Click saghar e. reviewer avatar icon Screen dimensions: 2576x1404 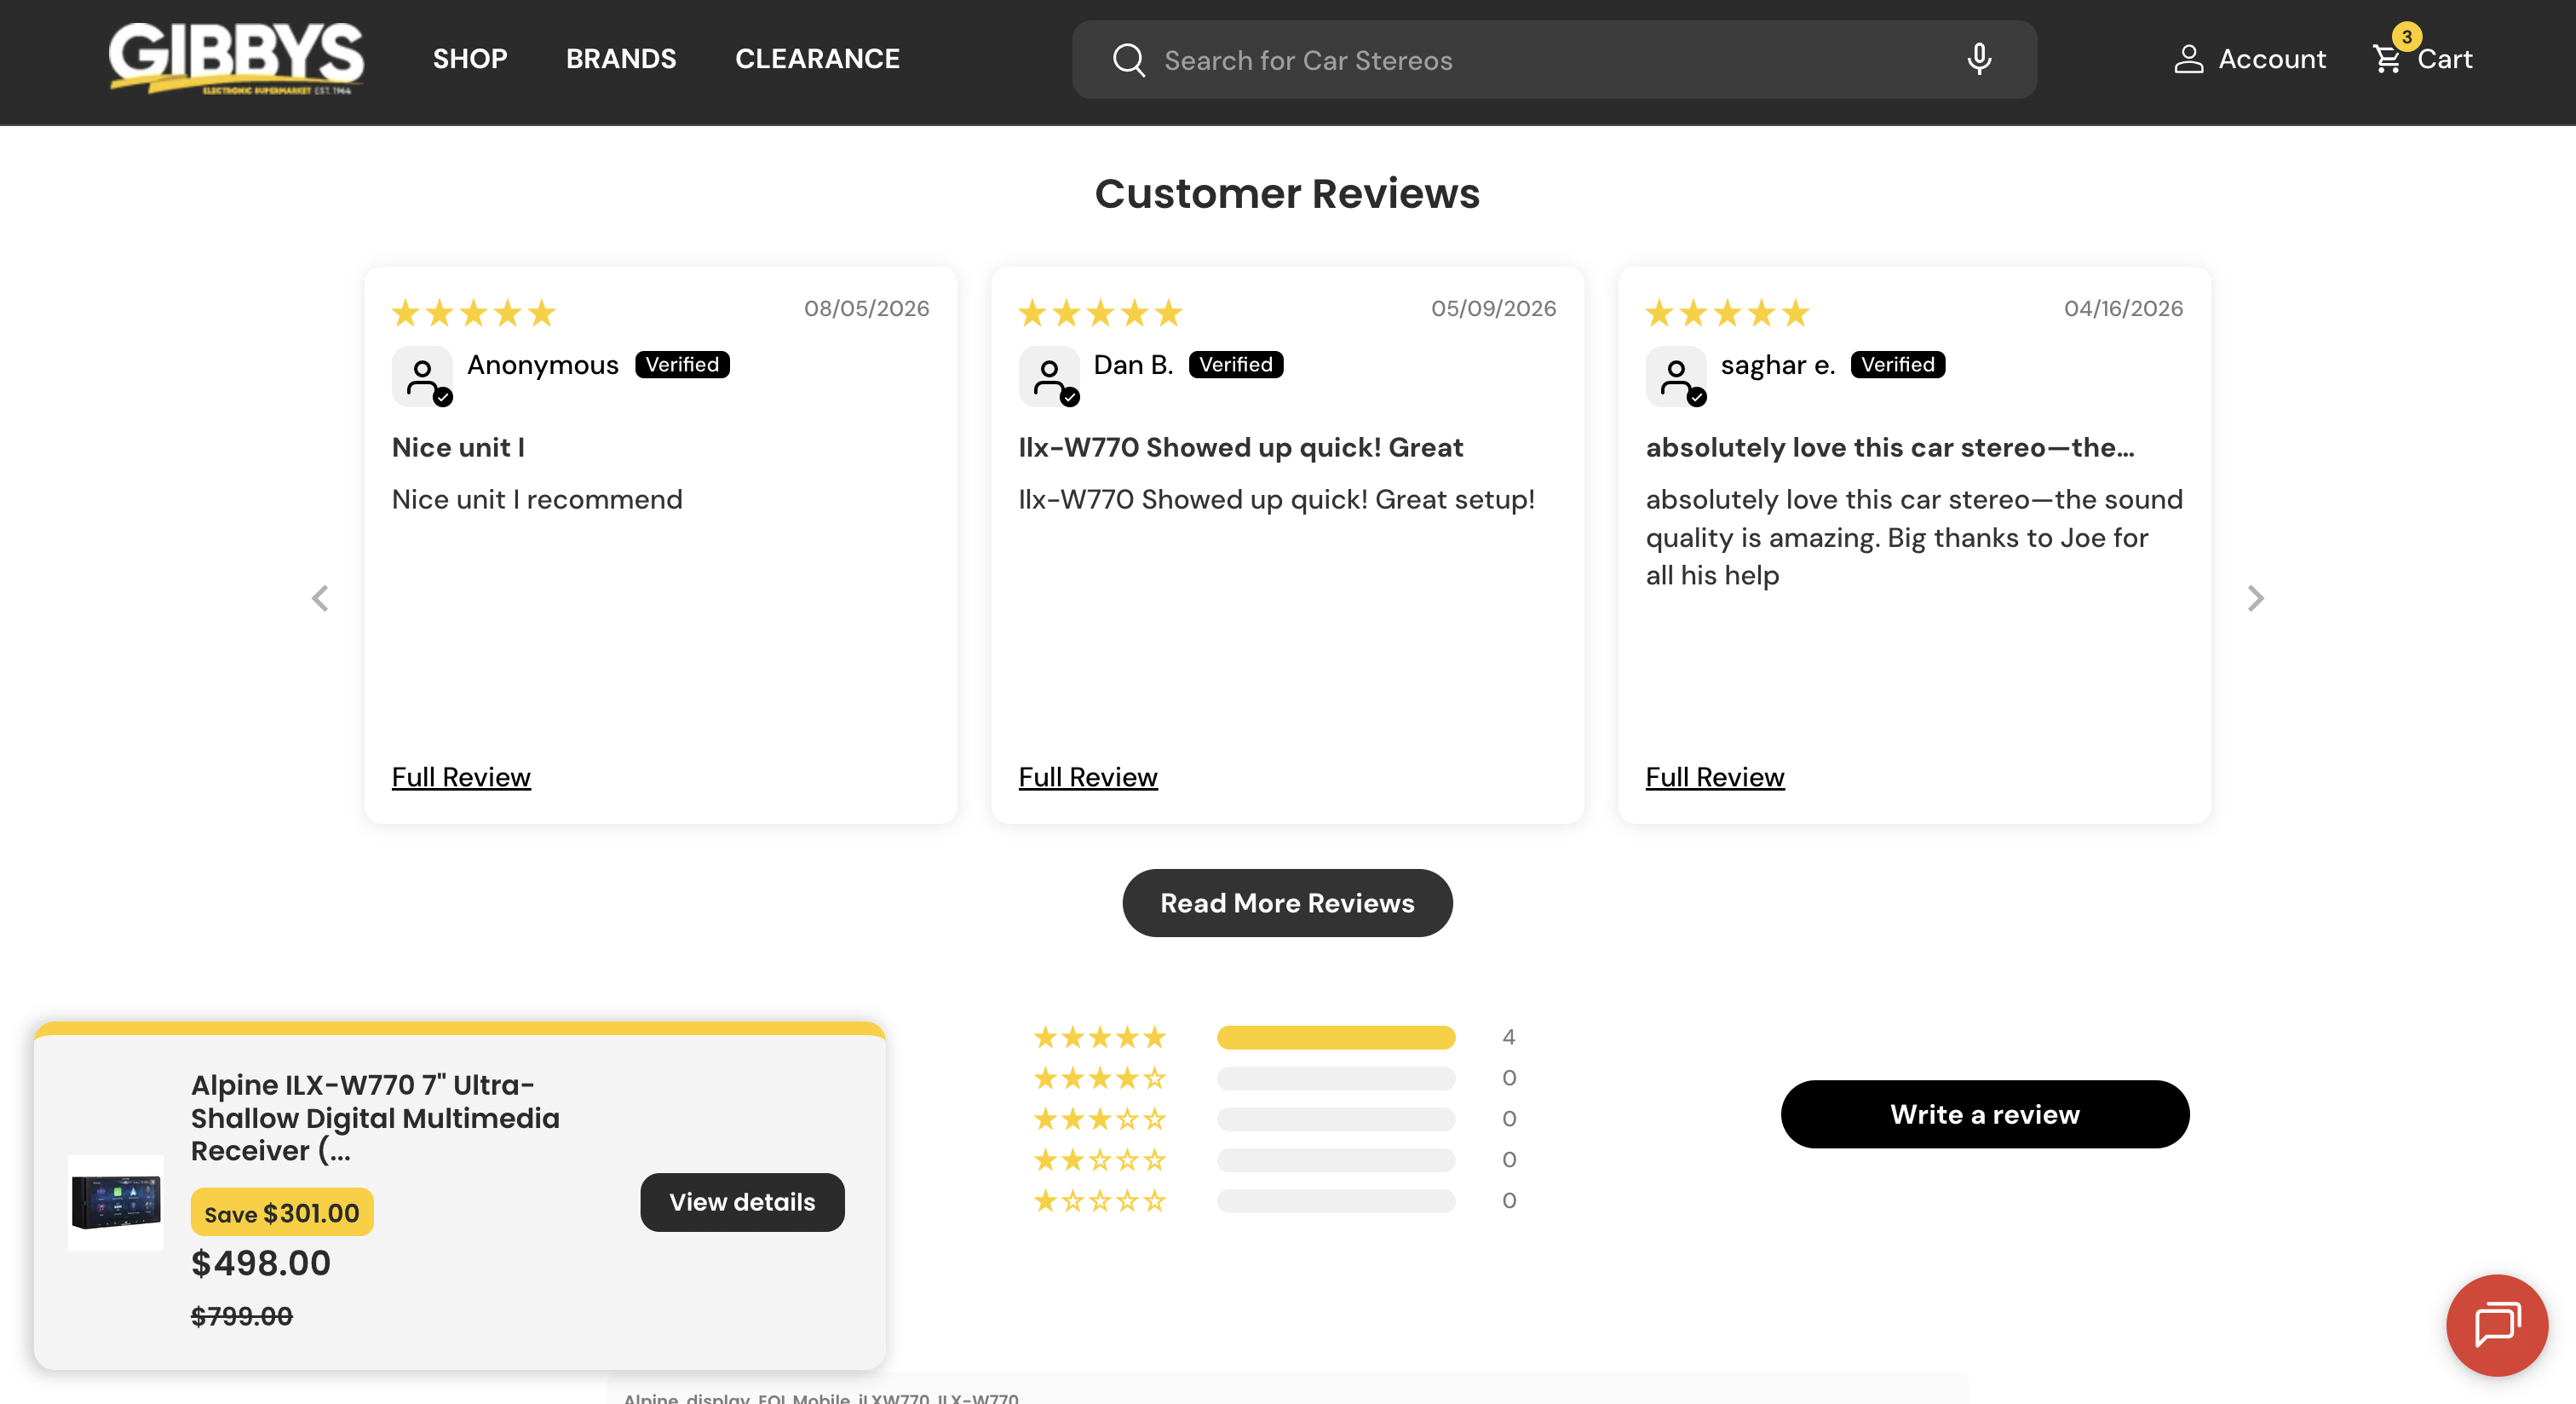[1676, 376]
